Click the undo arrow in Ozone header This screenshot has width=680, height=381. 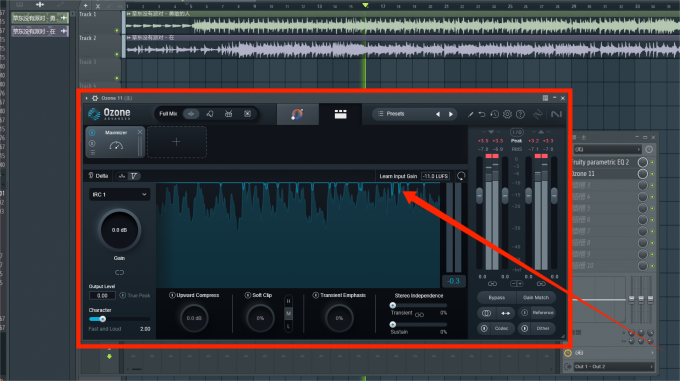482,114
